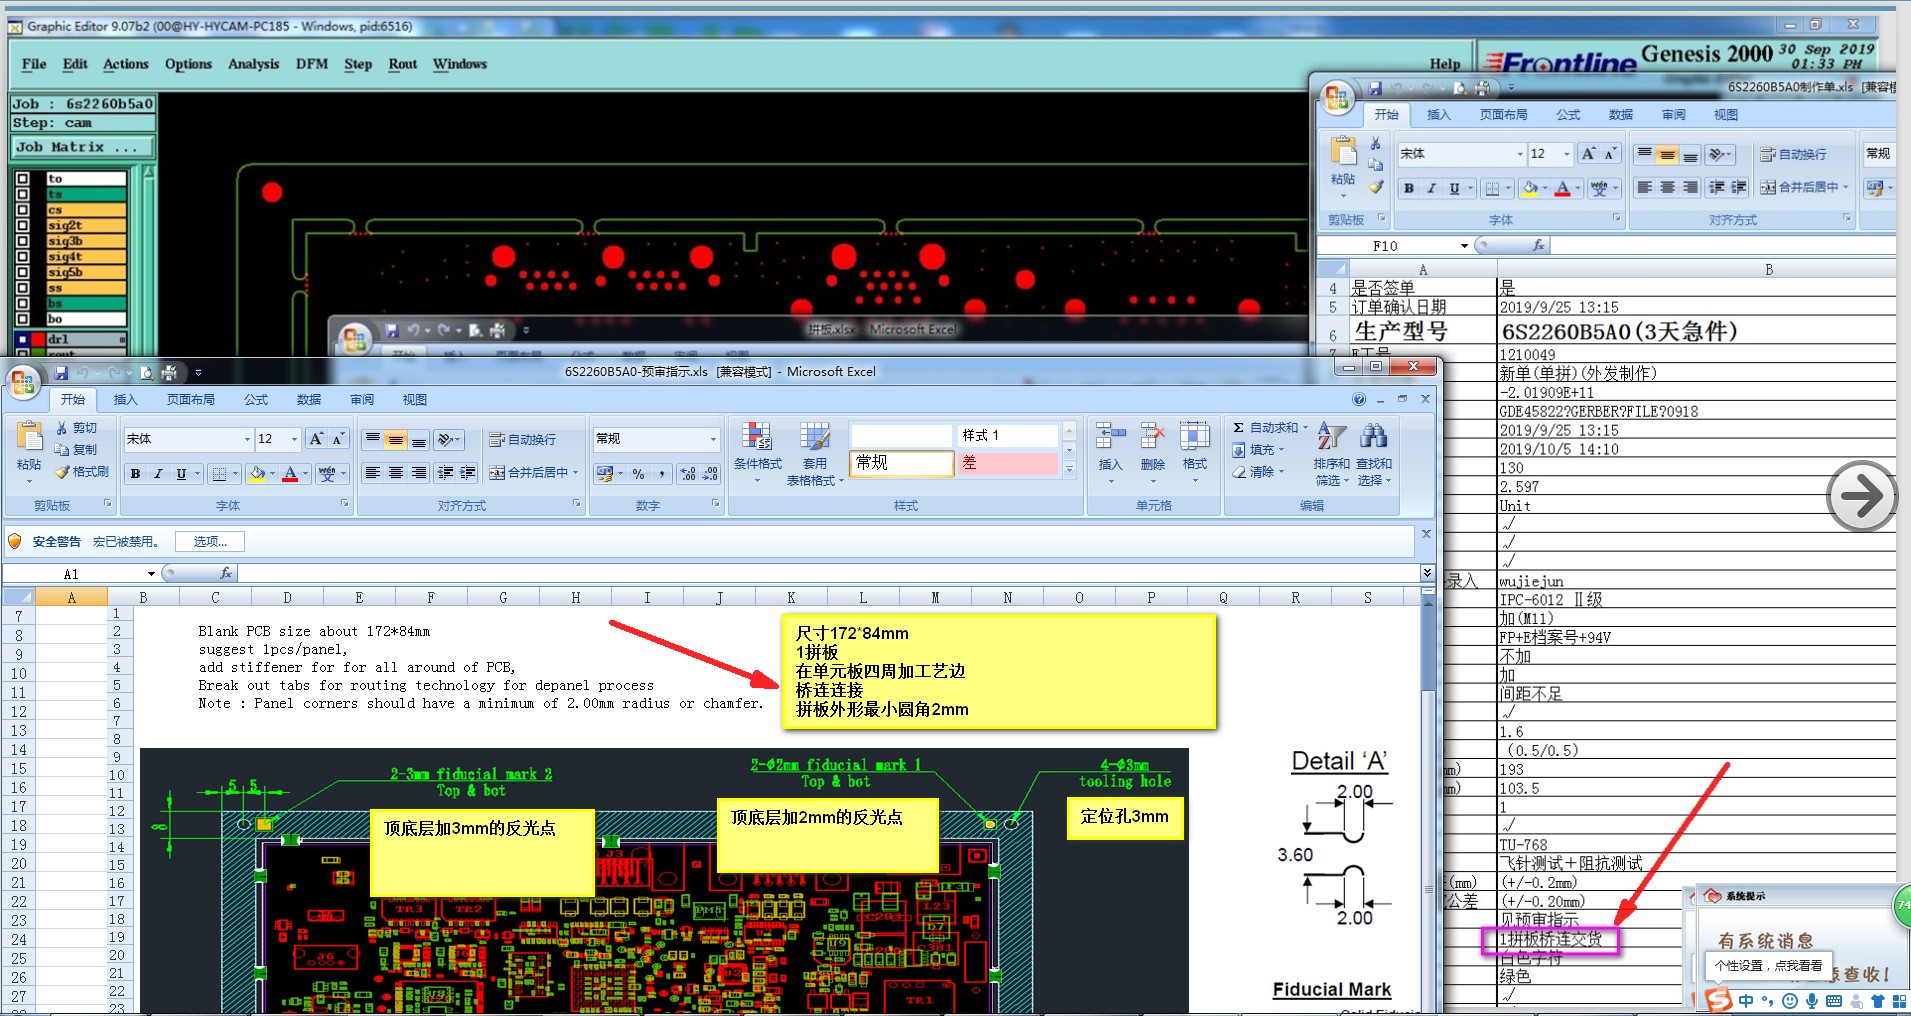
Task: Select Format Painter (格式刷) in the 预审指示 ribbon
Action: click(x=82, y=472)
